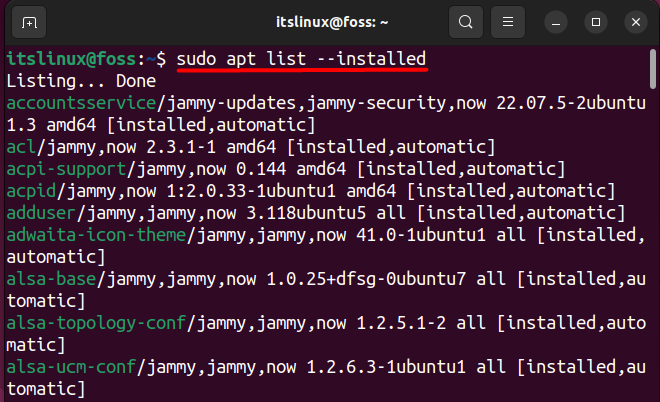Click the adwaita-icon-theme package name
660x402 pixels.
click(x=91, y=234)
